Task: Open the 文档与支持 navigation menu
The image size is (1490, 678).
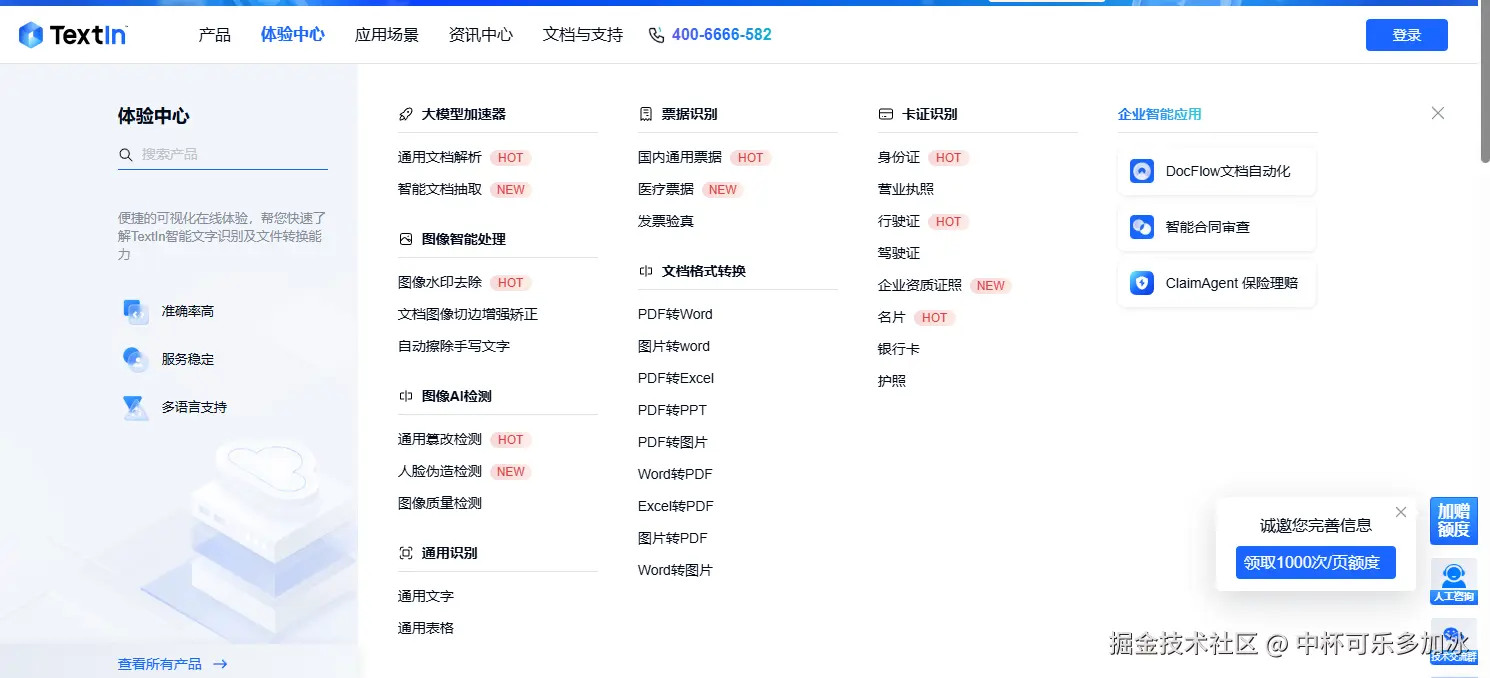Action: pyautogui.click(x=583, y=35)
